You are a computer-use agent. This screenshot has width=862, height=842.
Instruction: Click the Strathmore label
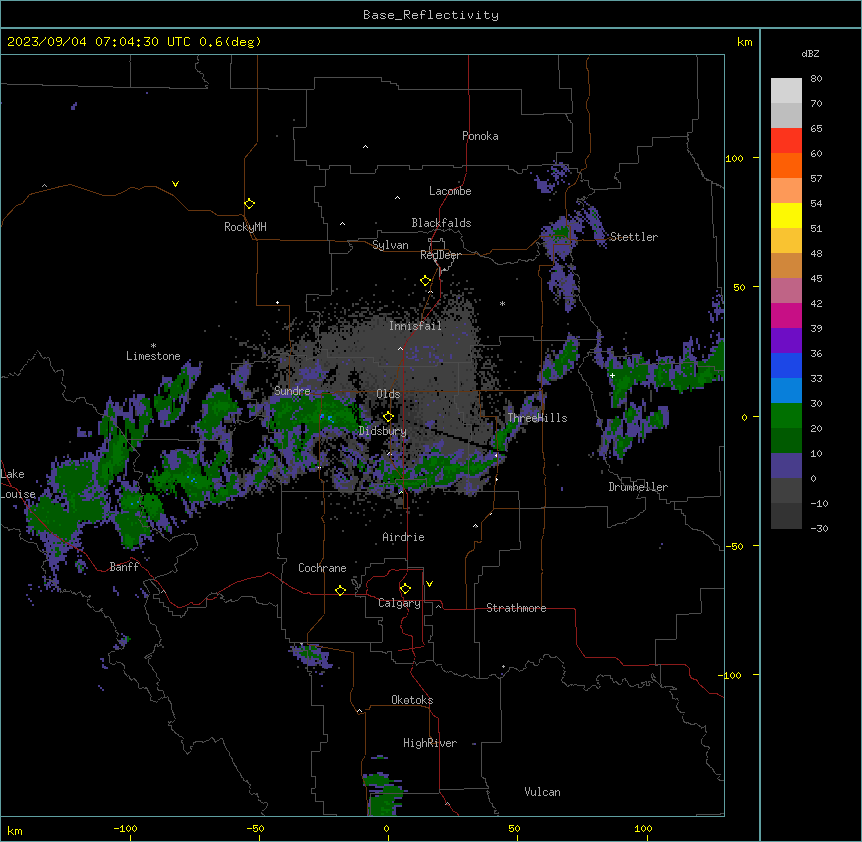click(x=516, y=608)
